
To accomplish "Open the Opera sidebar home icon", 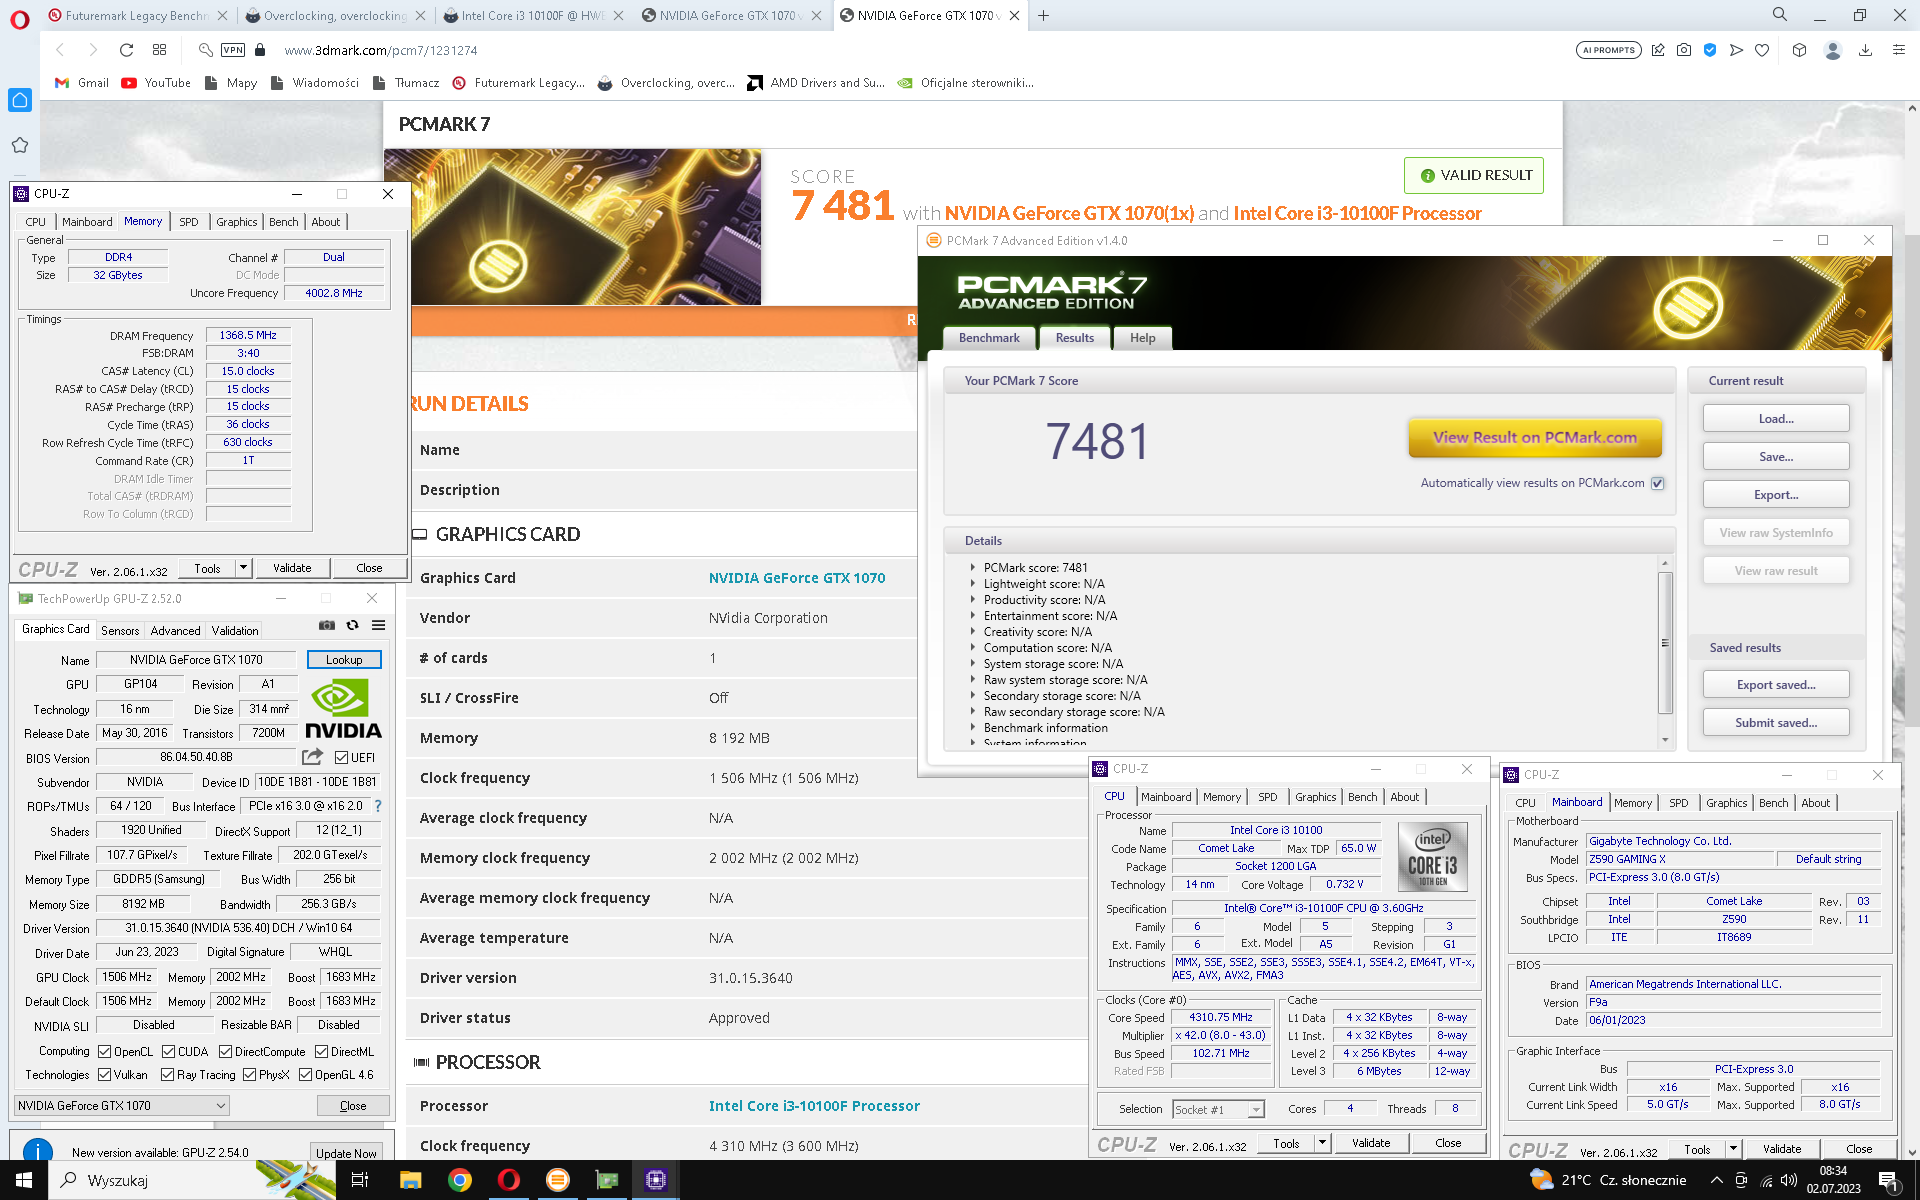I will (x=20, y=100).
